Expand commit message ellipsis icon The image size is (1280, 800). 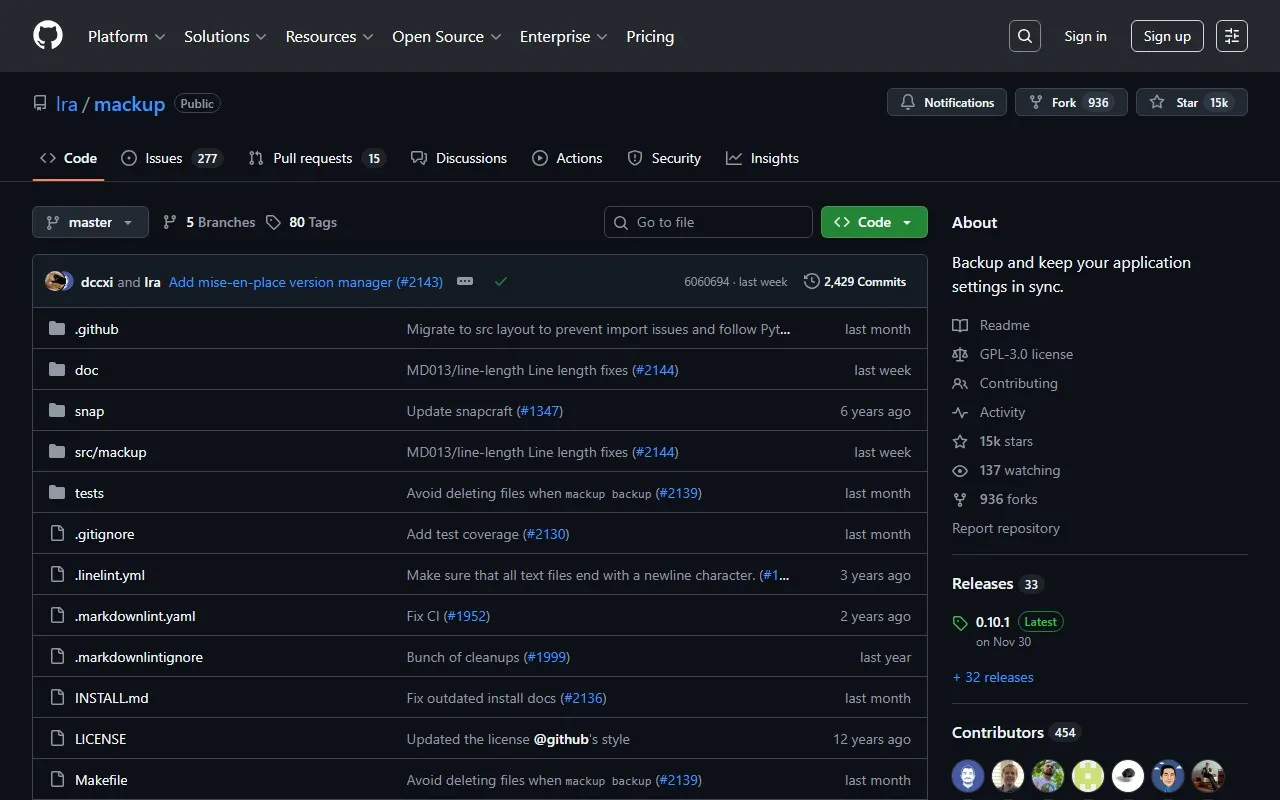click(465, 282)
